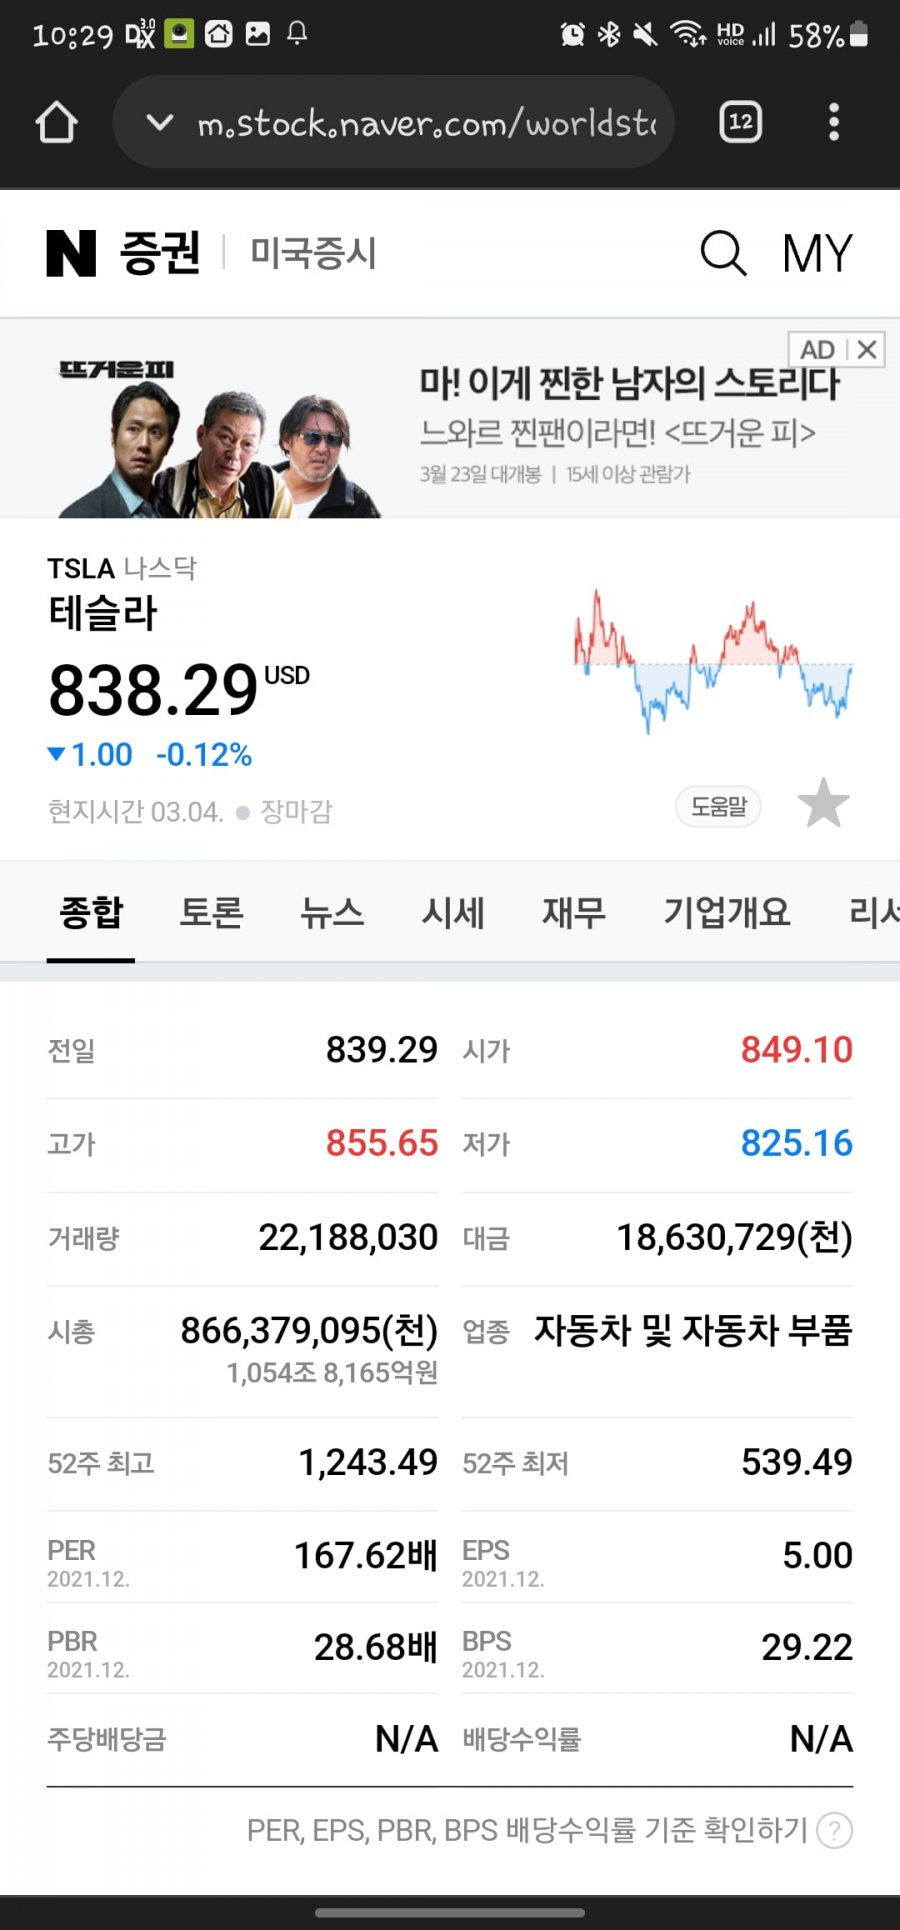Toggle the favorite star for Tesla
This screenshot has width=900, height=1930.
point(824,804)
